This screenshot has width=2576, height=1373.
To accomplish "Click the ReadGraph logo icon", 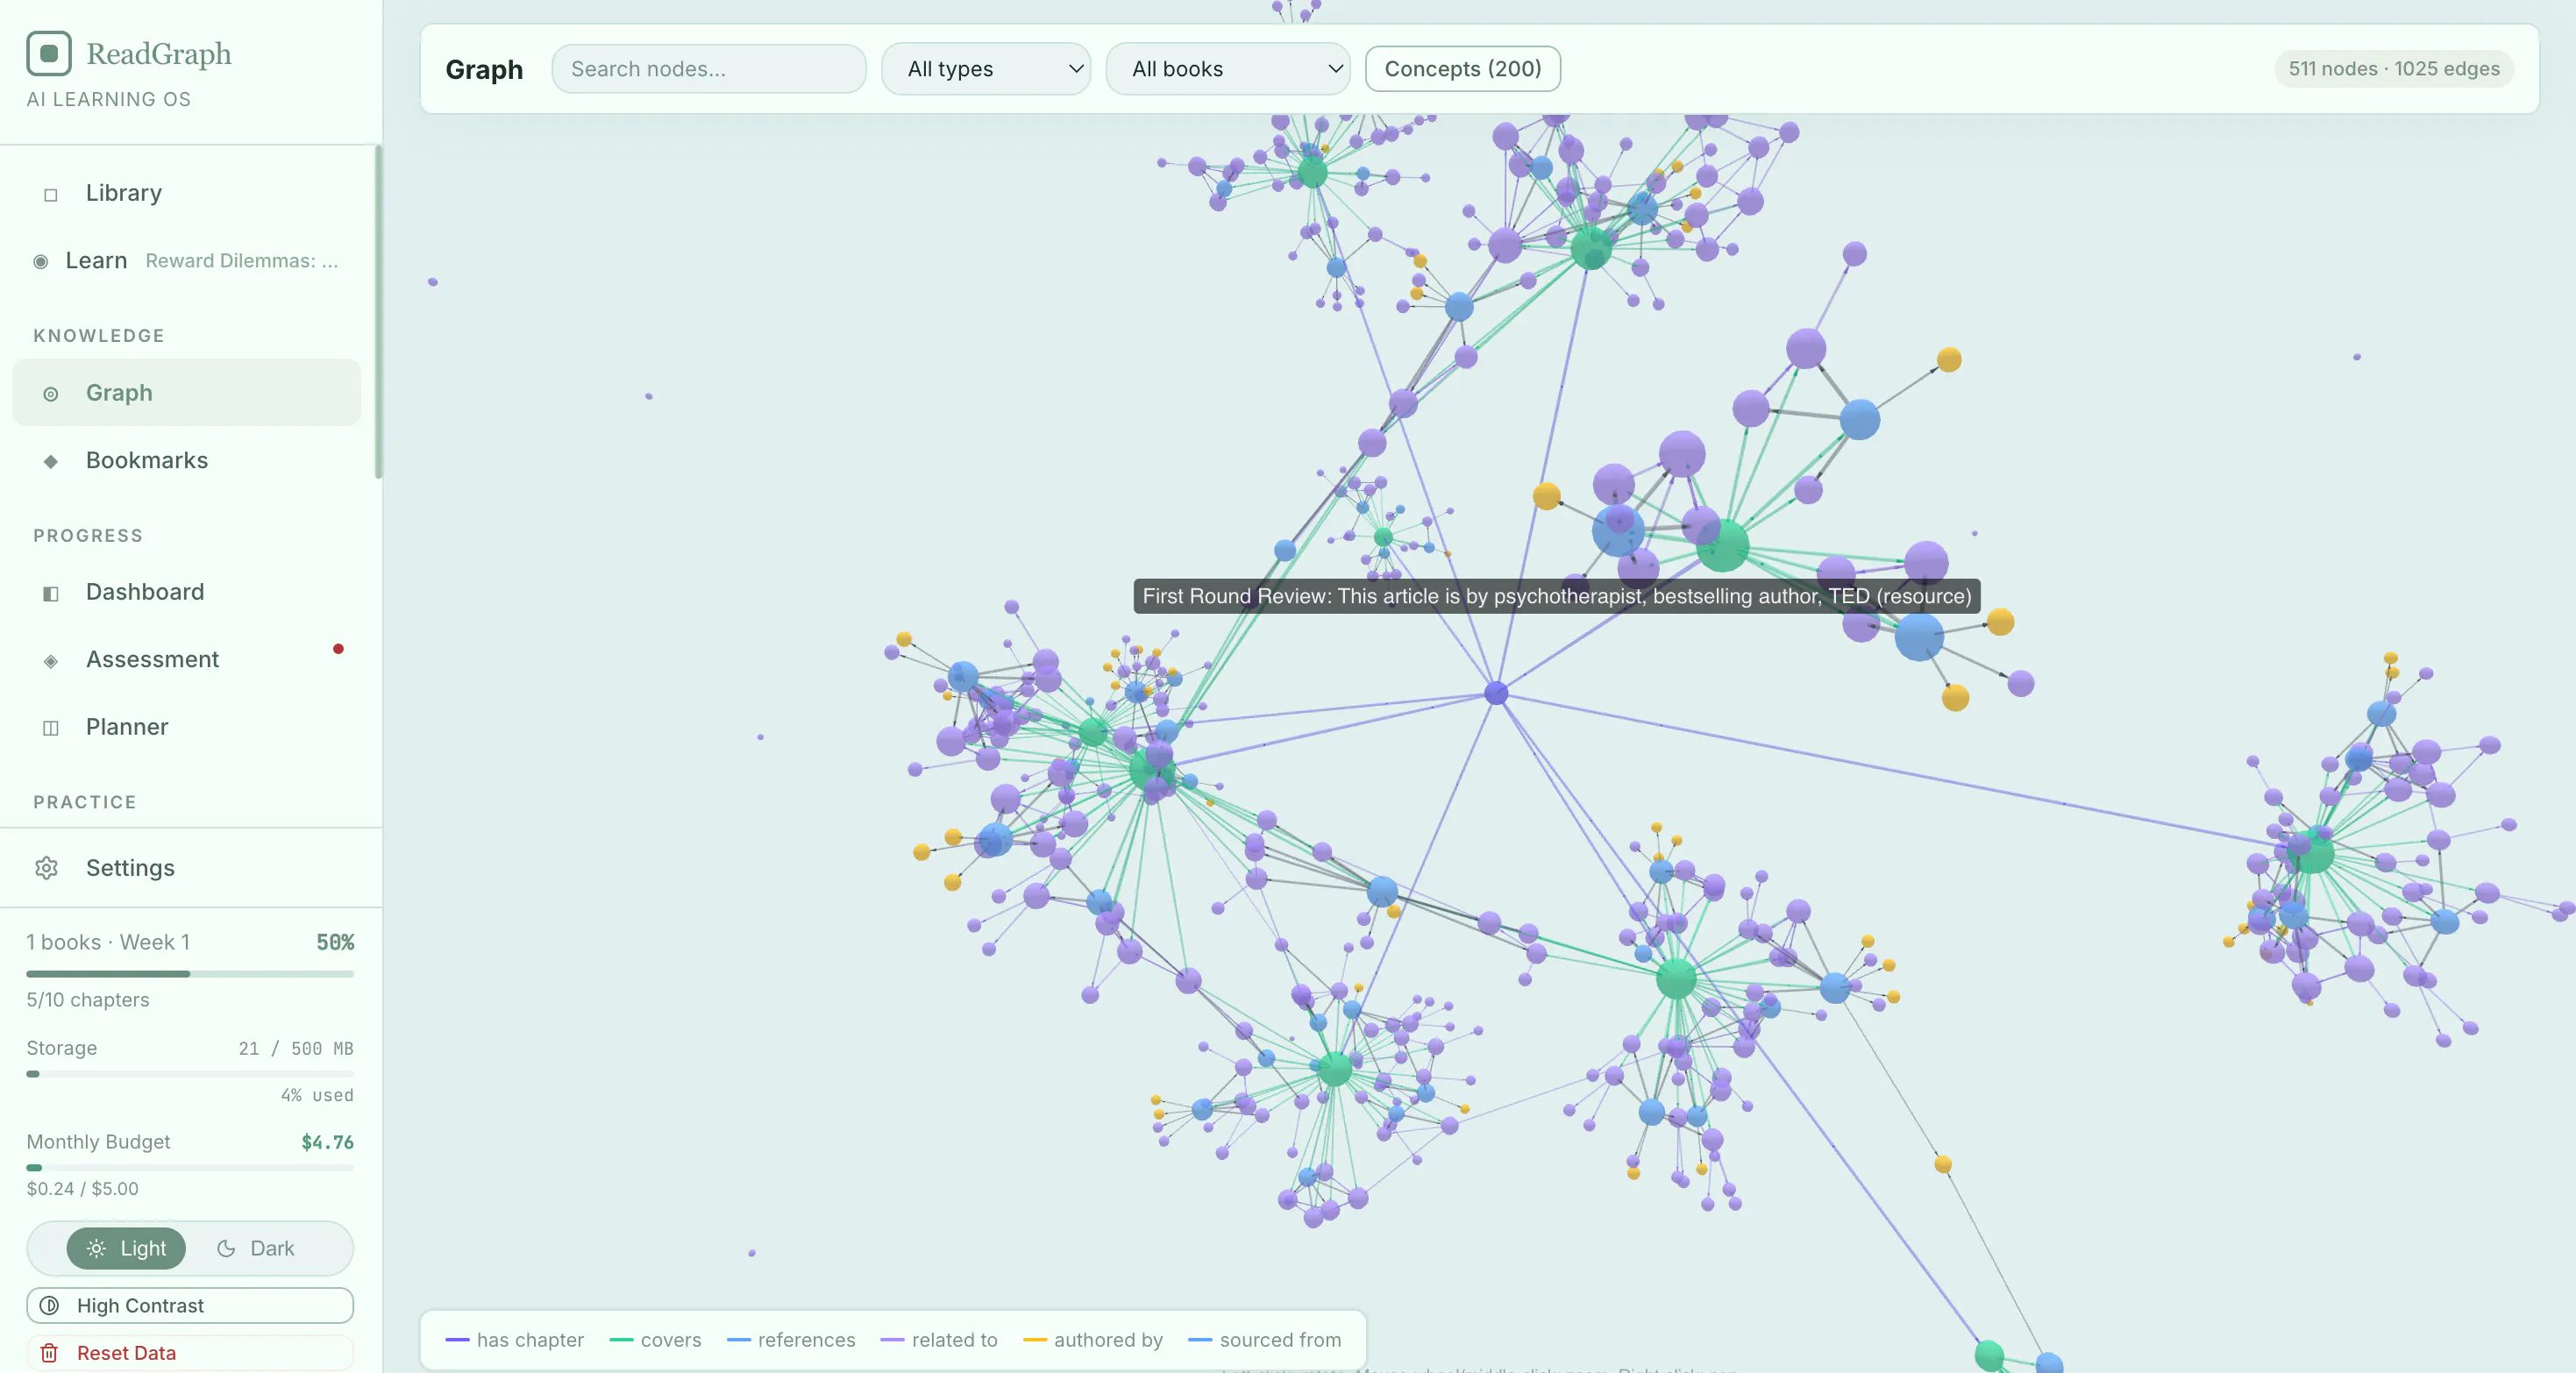I will 49,53.
